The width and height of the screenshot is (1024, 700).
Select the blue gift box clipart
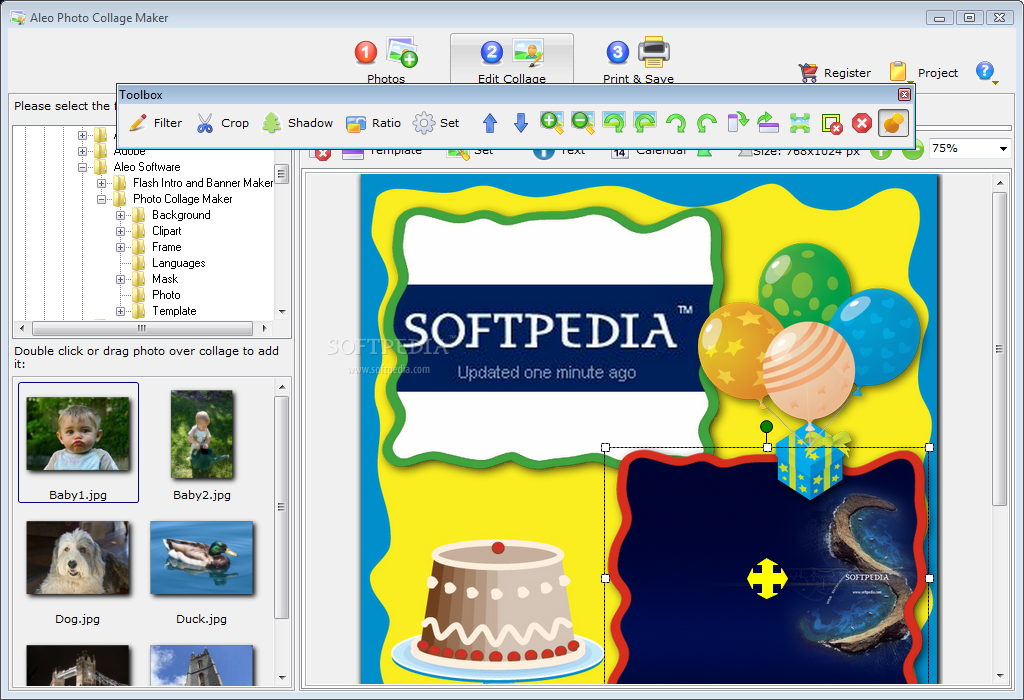click(x=810, y=461)
